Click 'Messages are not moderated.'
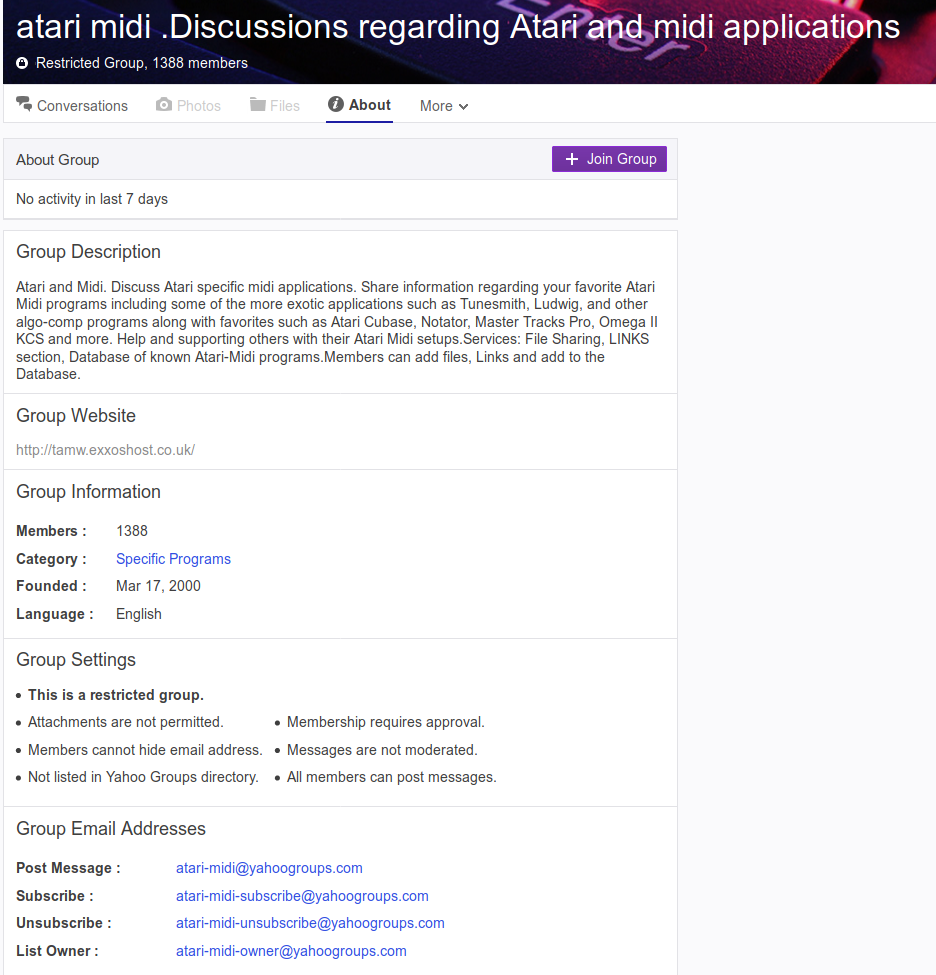The width and height of the screenshot is (936, 975). point(382,750)
